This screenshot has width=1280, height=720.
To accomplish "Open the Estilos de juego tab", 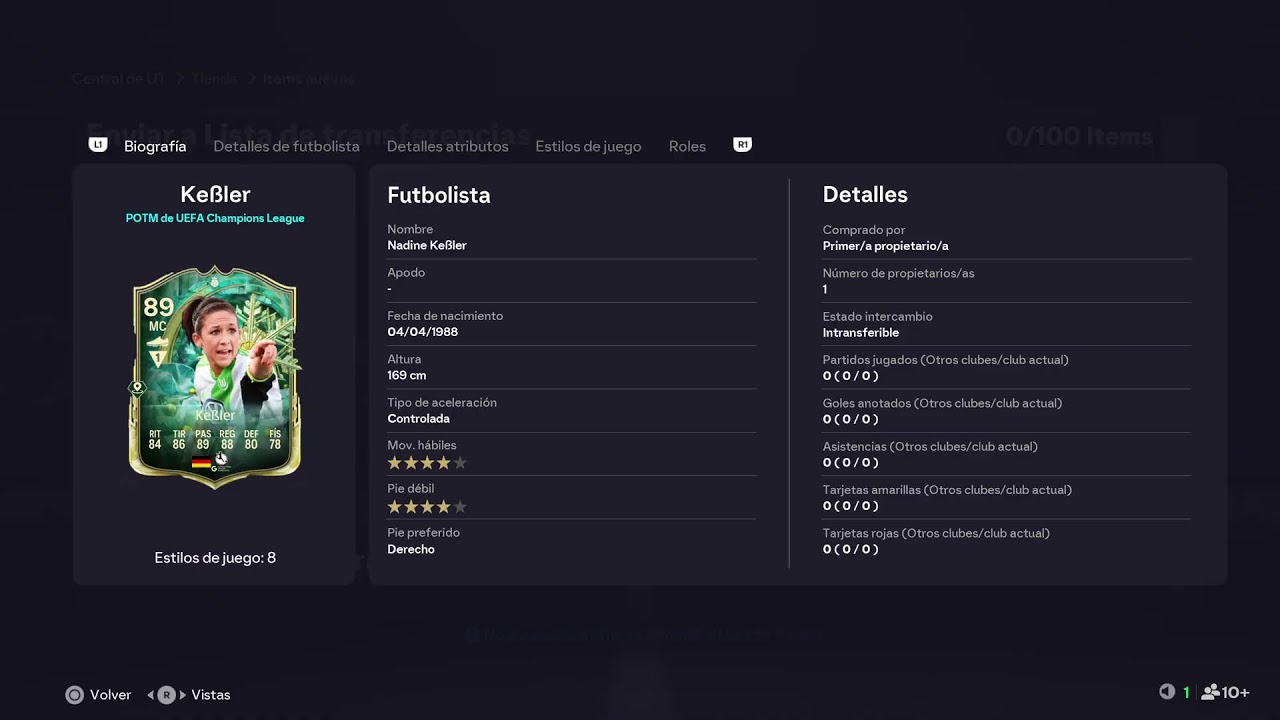I will [588, 146].
